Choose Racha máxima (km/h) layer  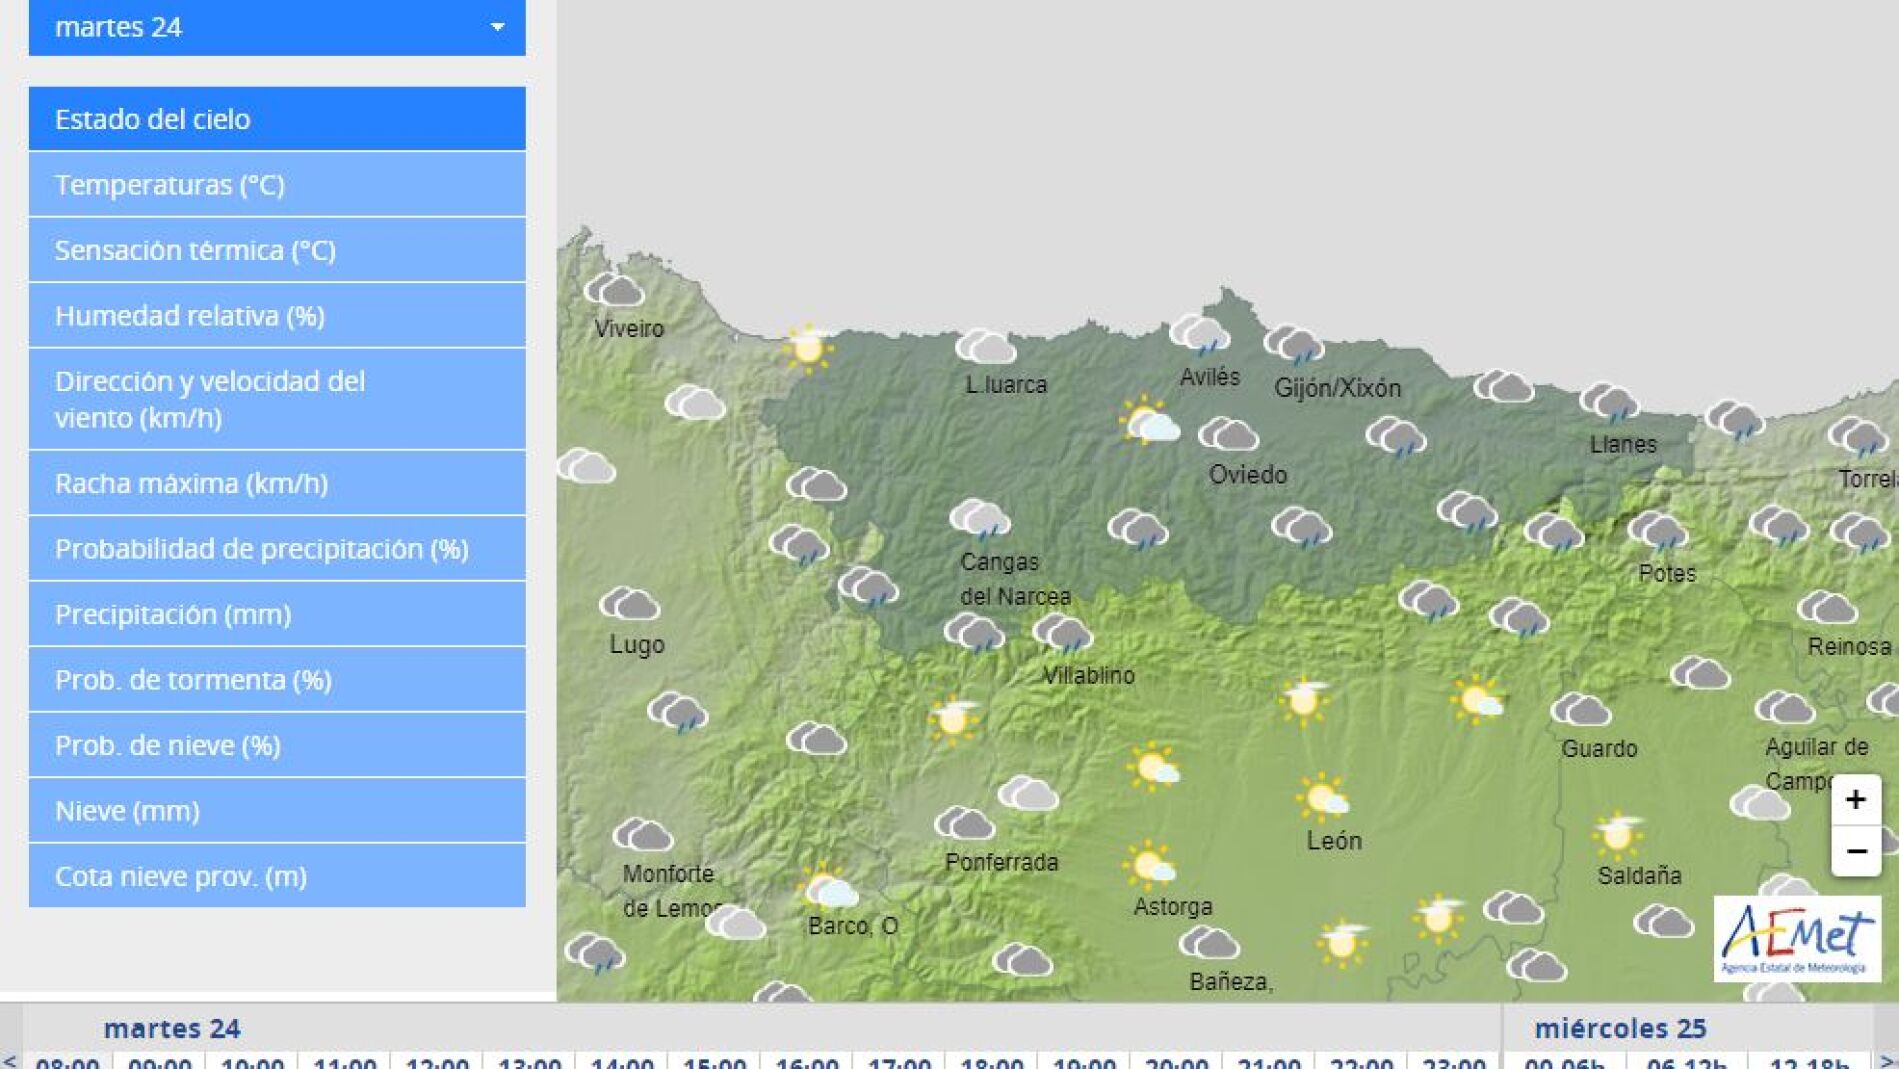[x=277, y=483]
